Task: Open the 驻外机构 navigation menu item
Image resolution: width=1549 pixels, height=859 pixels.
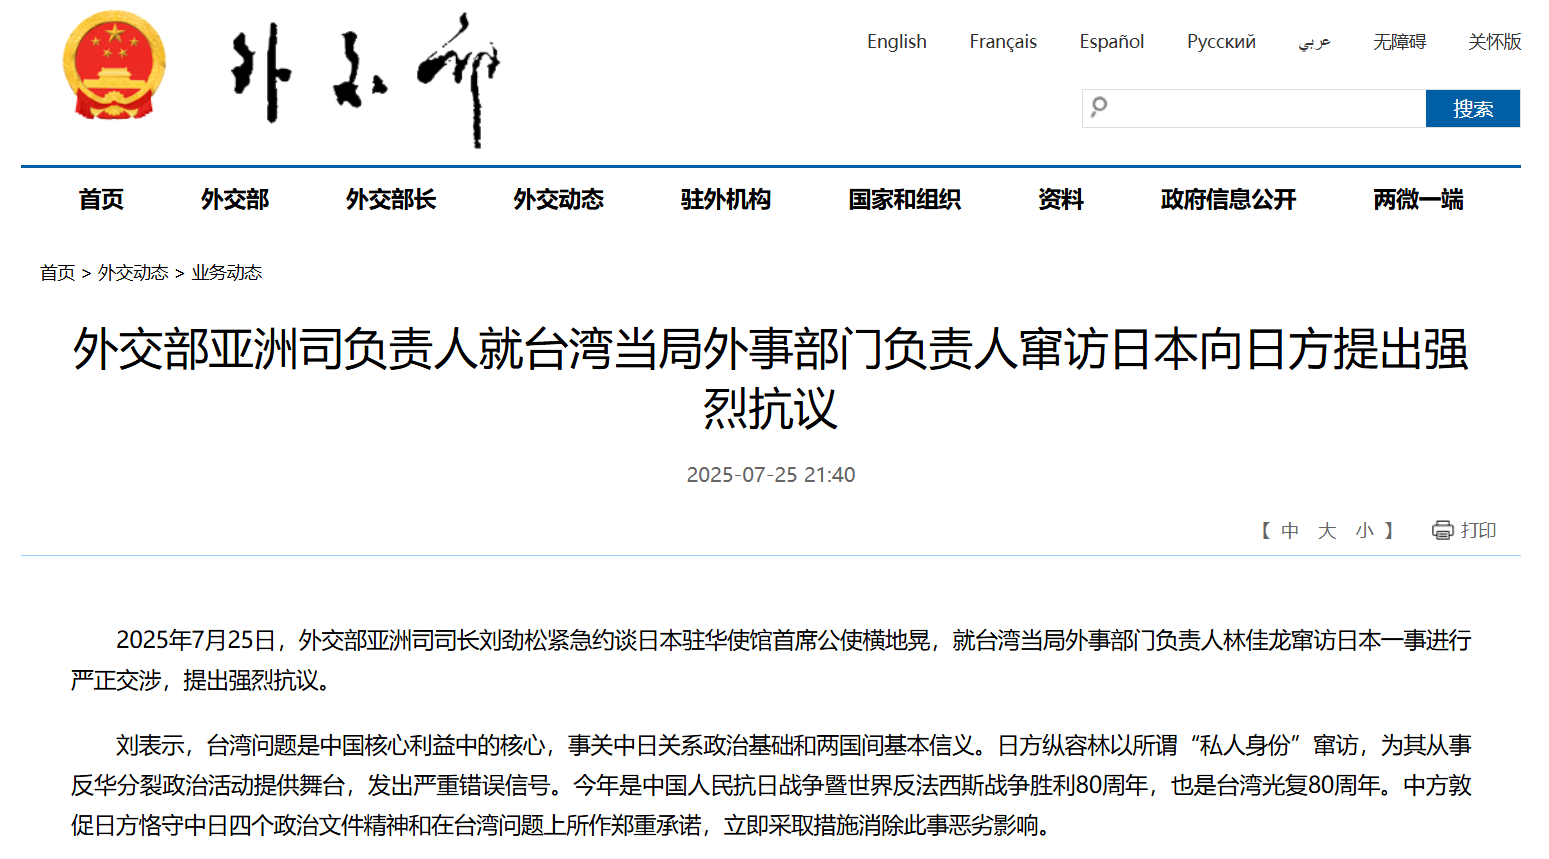Action: click(x=726, y=200)
